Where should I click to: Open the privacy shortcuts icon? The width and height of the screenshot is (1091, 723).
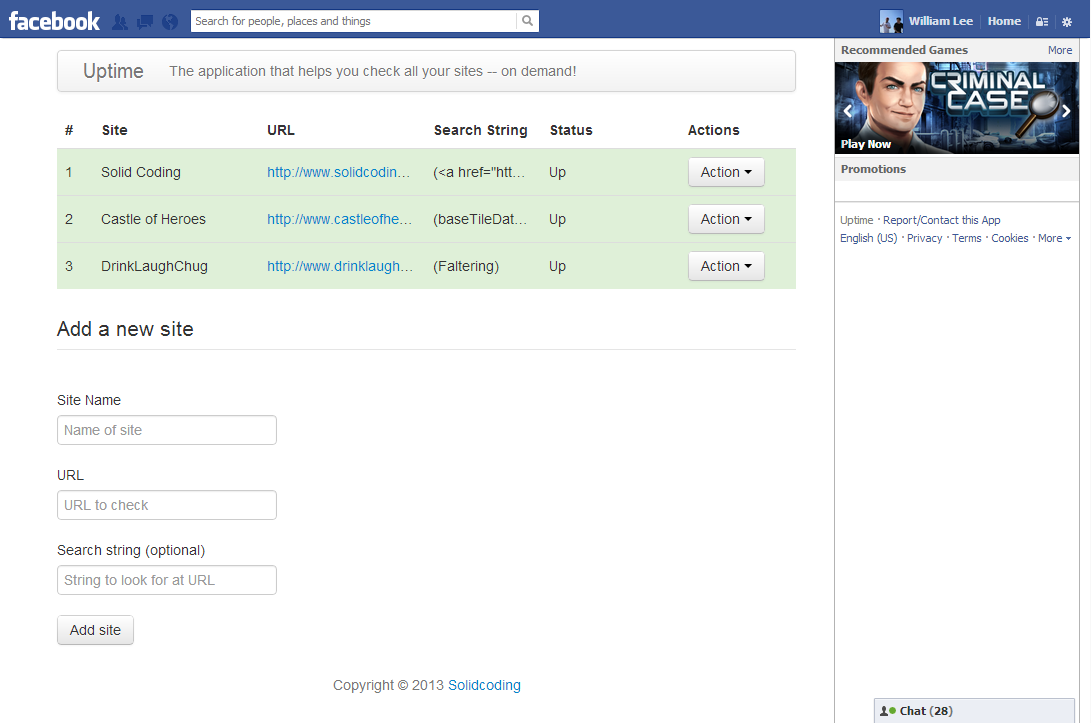[1042, 22]
